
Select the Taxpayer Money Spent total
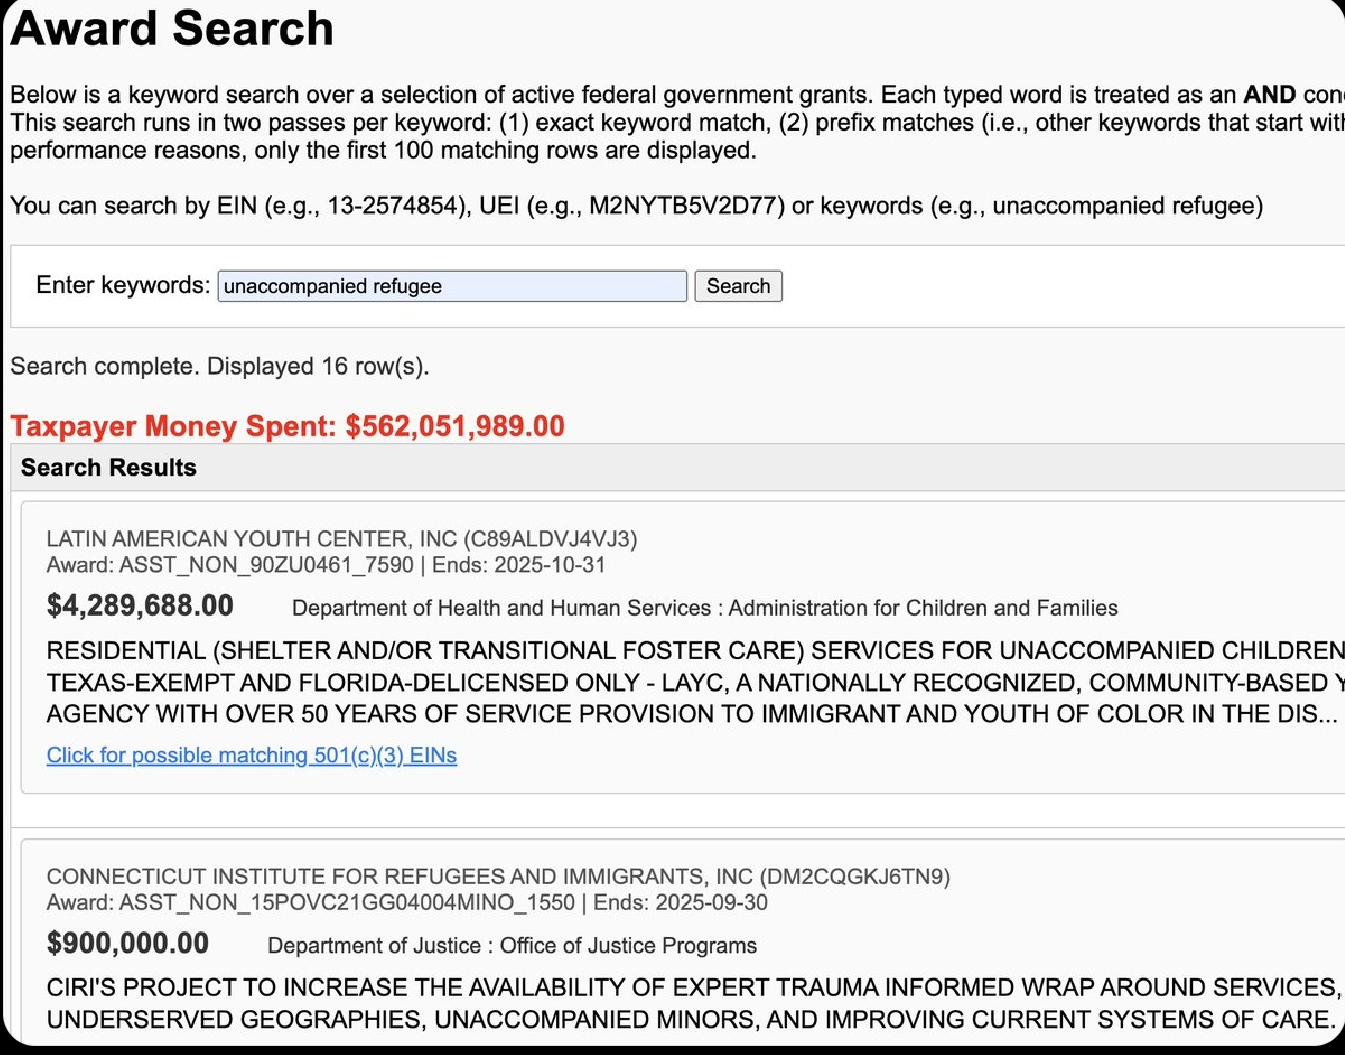(288, 426)
